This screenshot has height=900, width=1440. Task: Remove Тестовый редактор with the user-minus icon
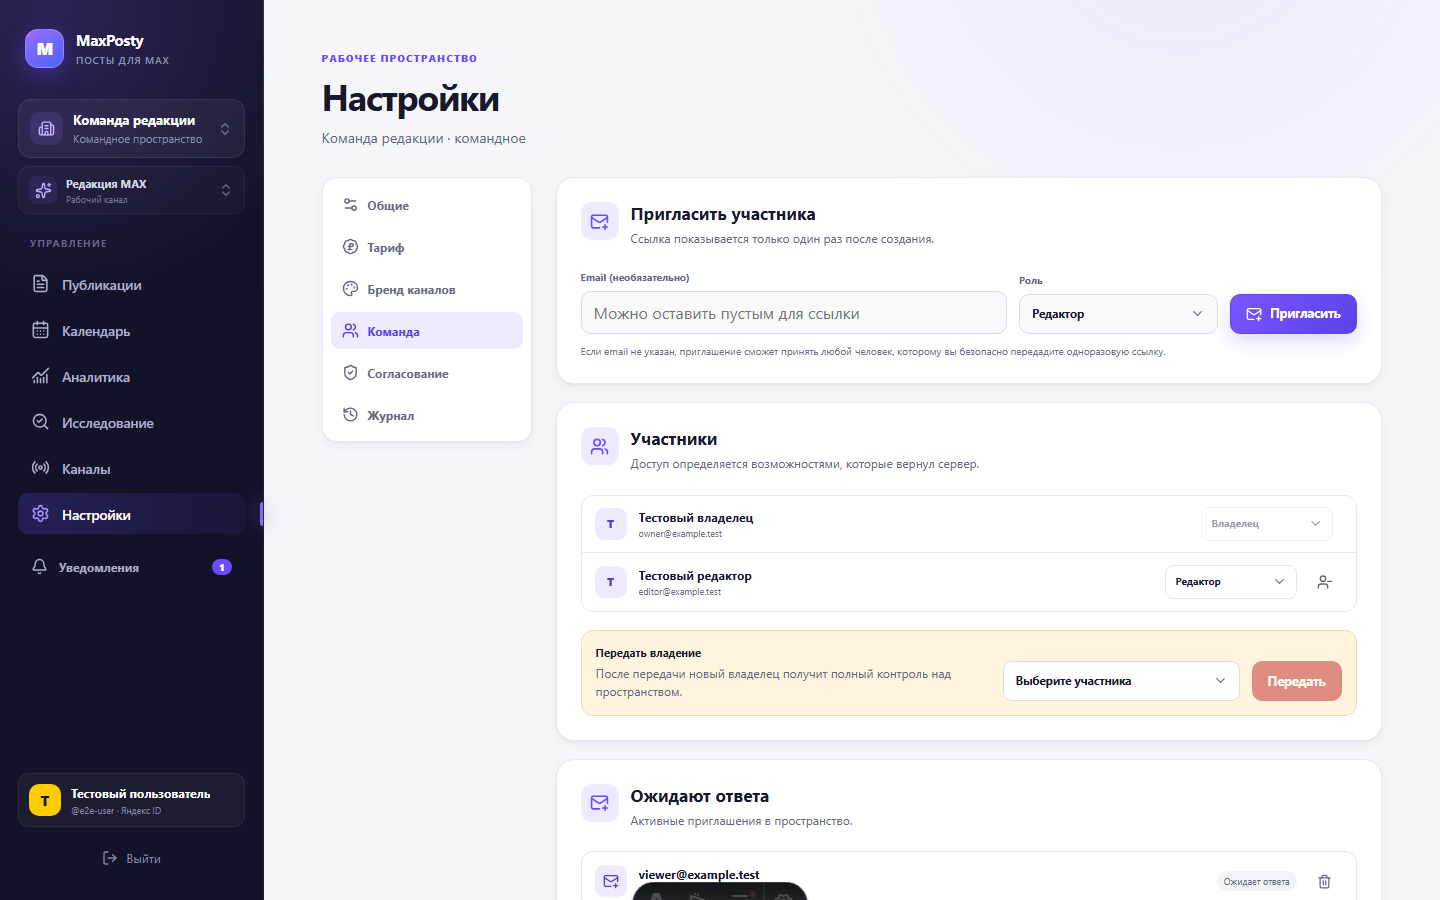pyautogui.click(x=1324, y=582)
